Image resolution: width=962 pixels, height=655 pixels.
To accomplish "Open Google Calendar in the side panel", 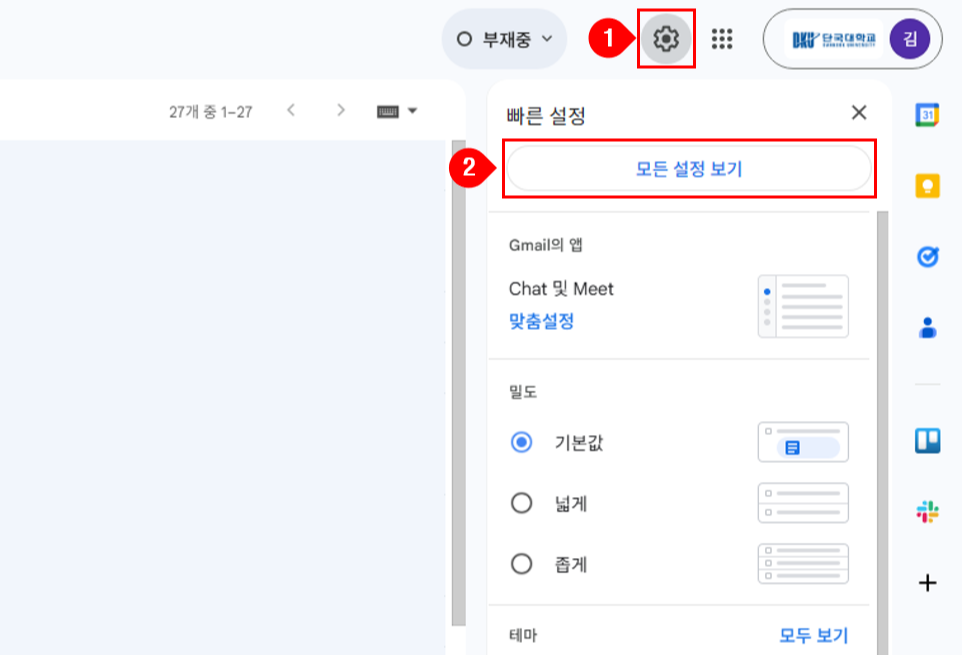I will 927,116.
